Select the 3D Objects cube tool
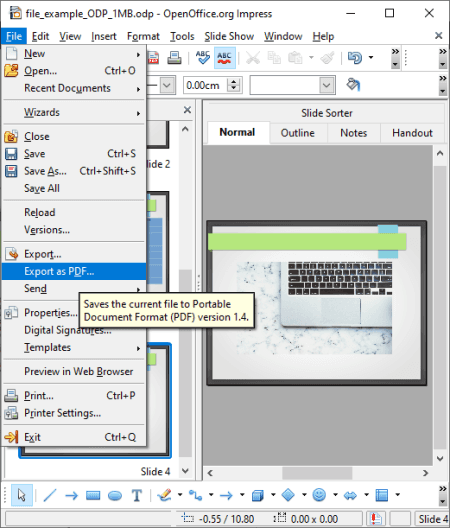Screen dimensions: 450x528 point(258,495)
